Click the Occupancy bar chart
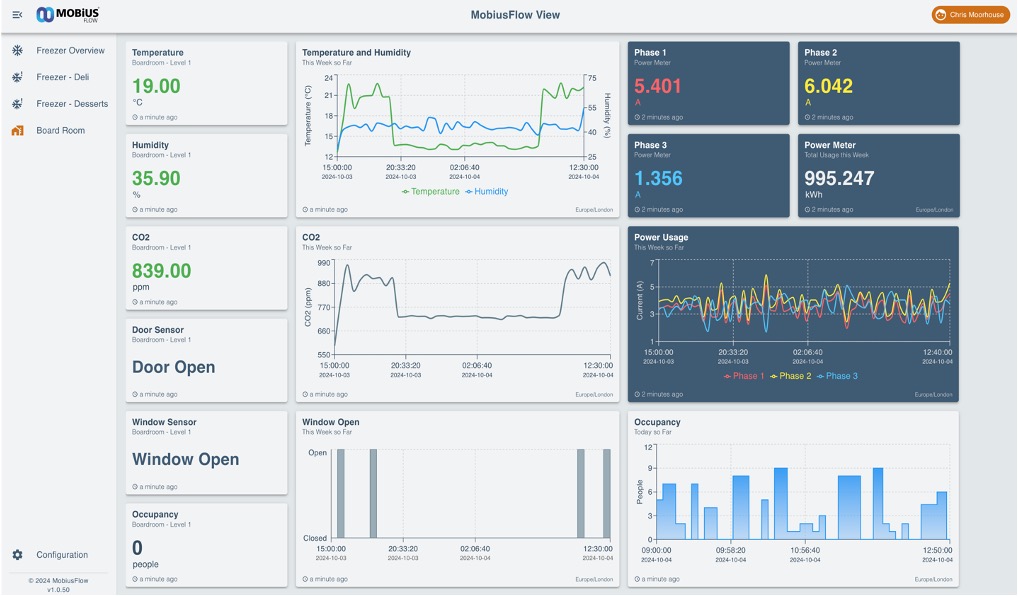 click(794, 497)
